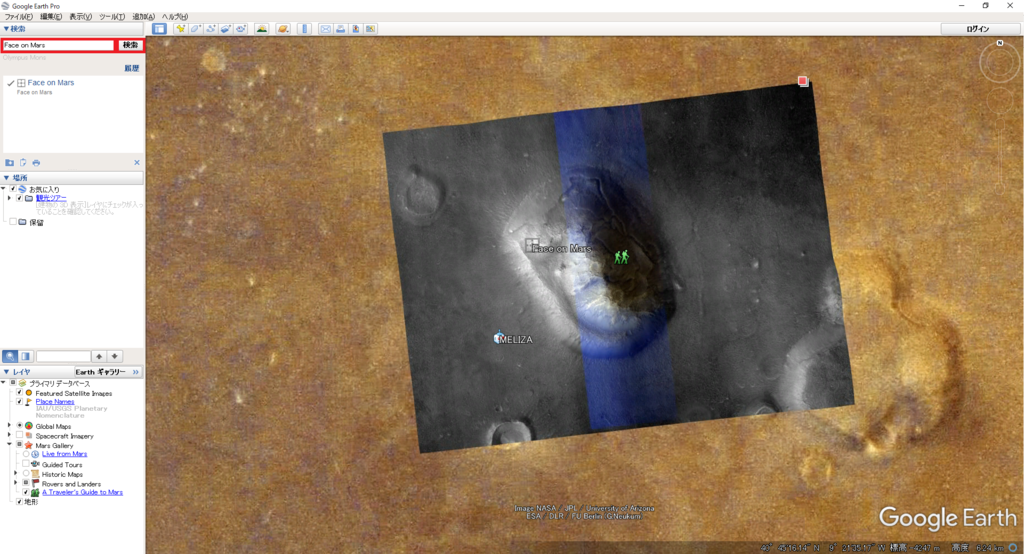Select the ruler measurement tool
Screen dimensions: 1024x554
point(304,29)
